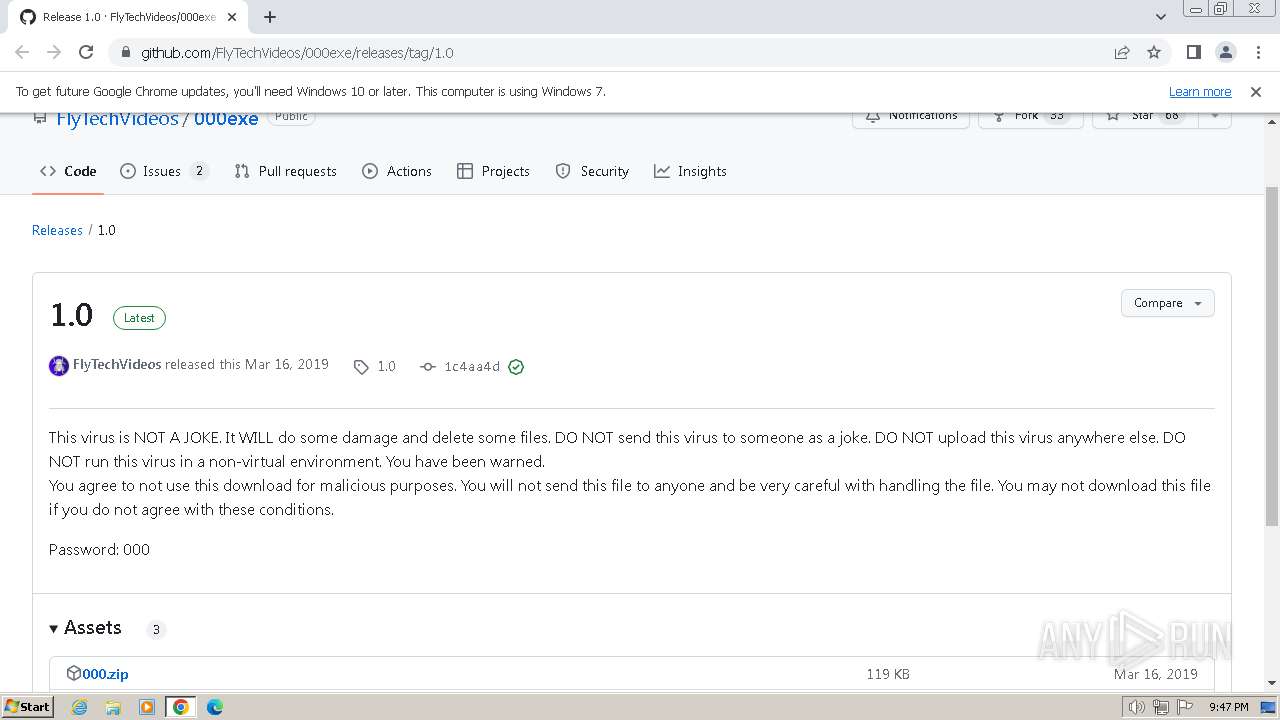Open Microsoft Edge from taskbar

tap(215, 707)
